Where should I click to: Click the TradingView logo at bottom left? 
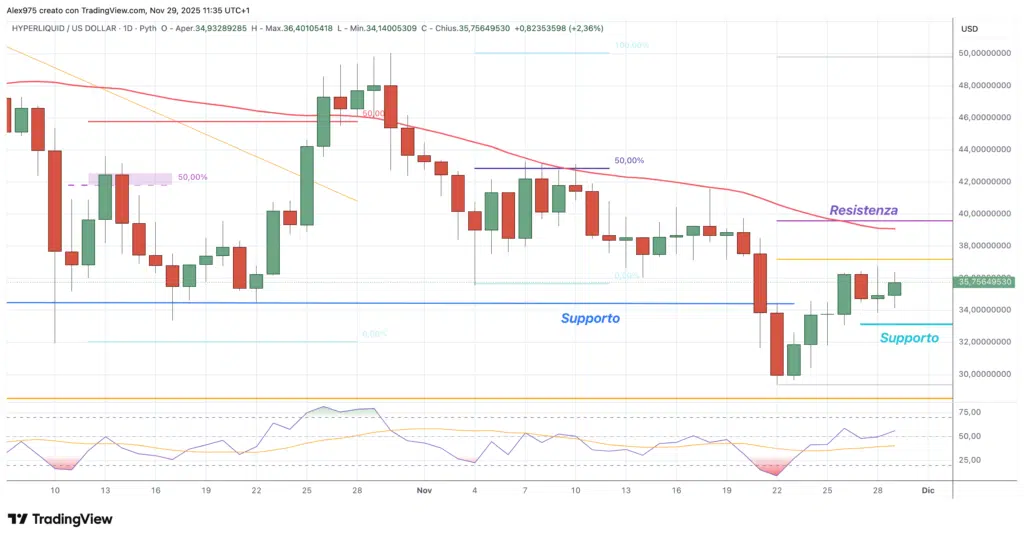pos(59,519)
